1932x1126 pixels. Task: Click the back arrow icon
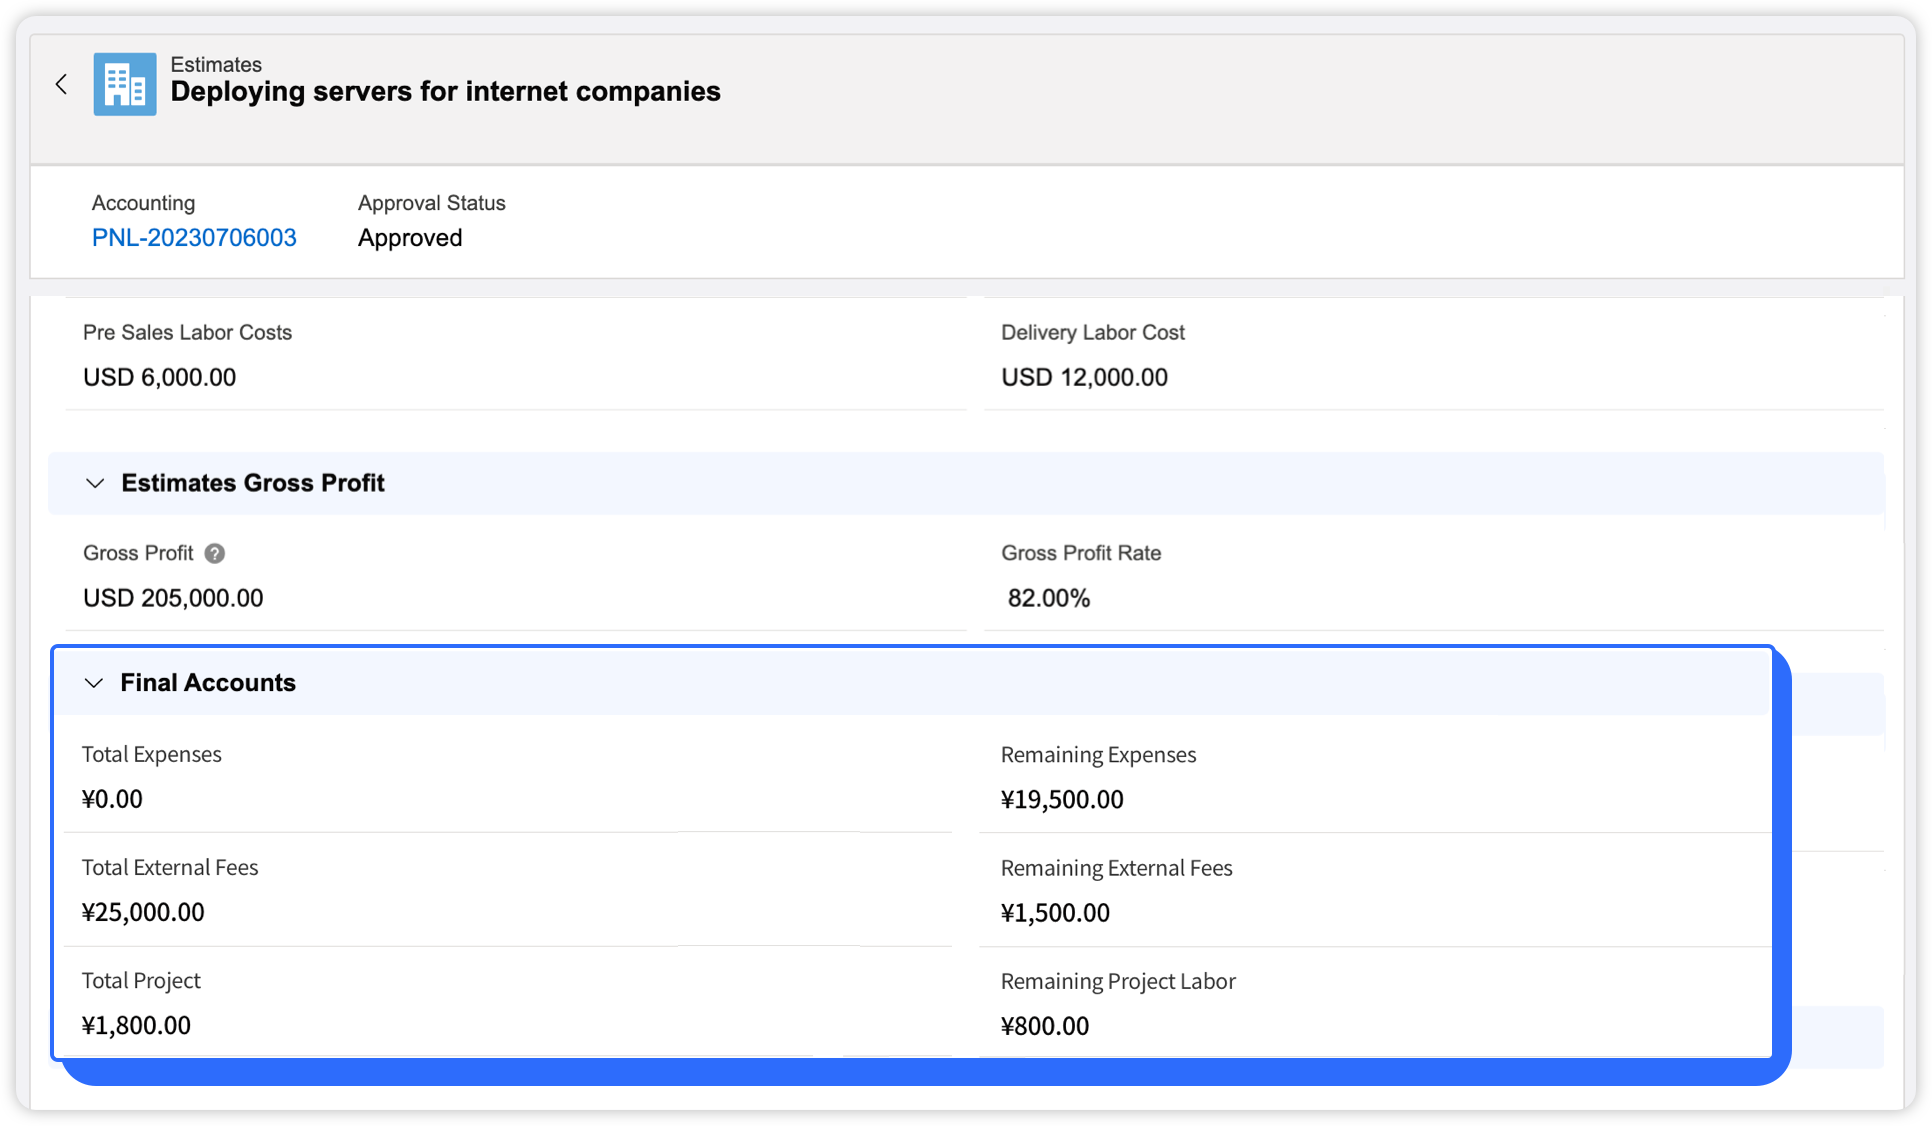(x=62, y=85)
